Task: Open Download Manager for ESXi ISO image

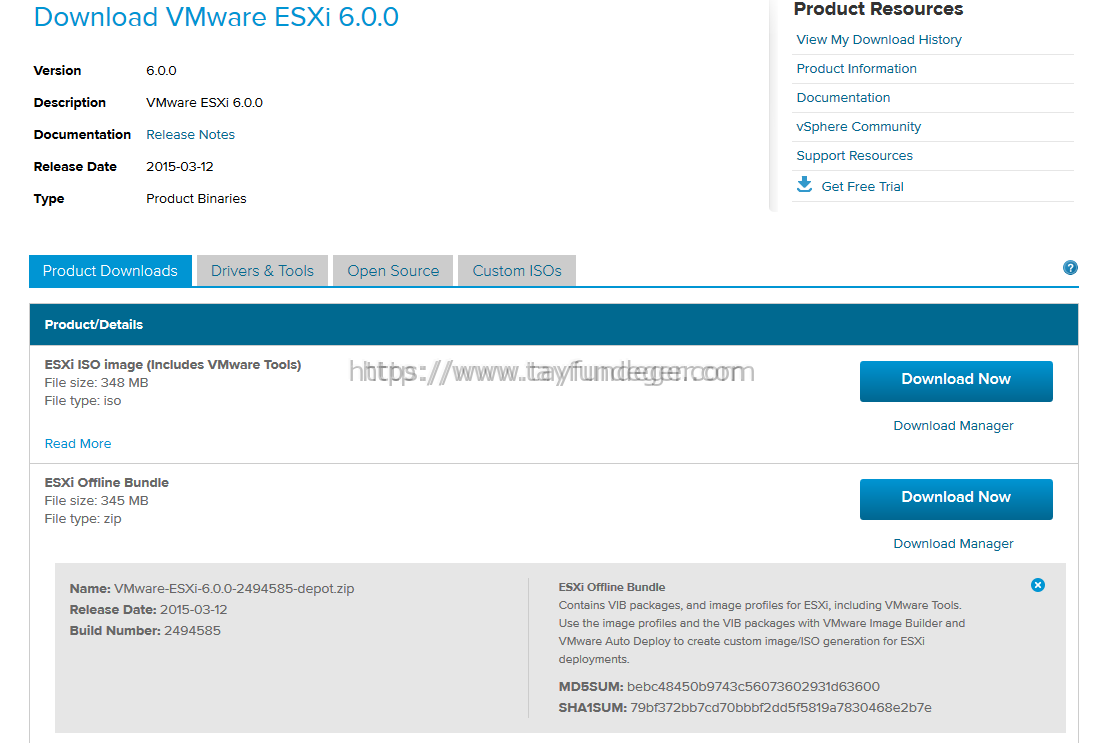Action: pyautogui.click(x=953, y=426)
